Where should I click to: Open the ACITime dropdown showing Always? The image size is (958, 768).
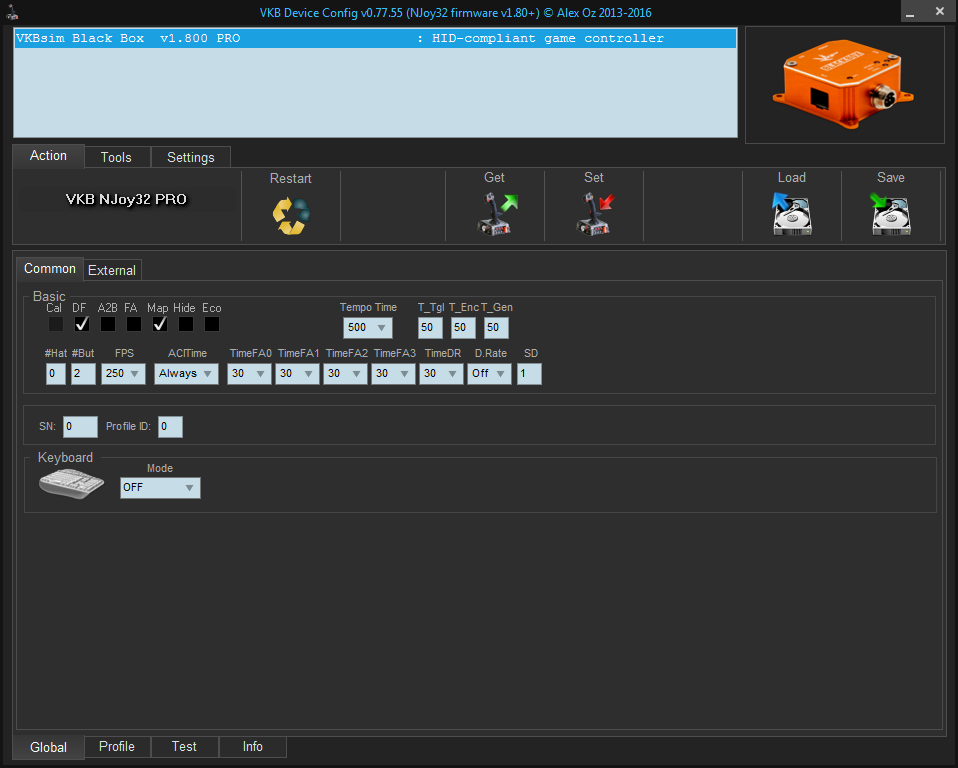186,373
